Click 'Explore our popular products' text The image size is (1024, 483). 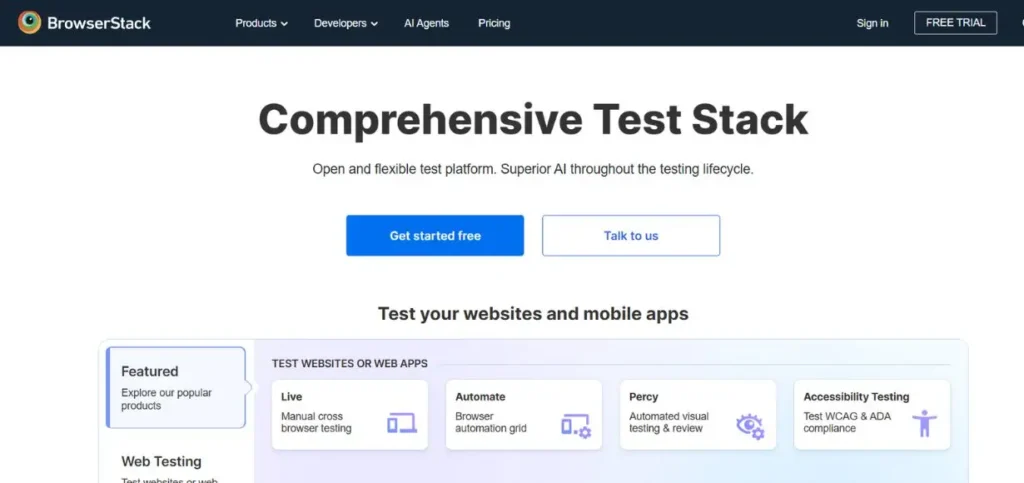click(x=167, y=399)
